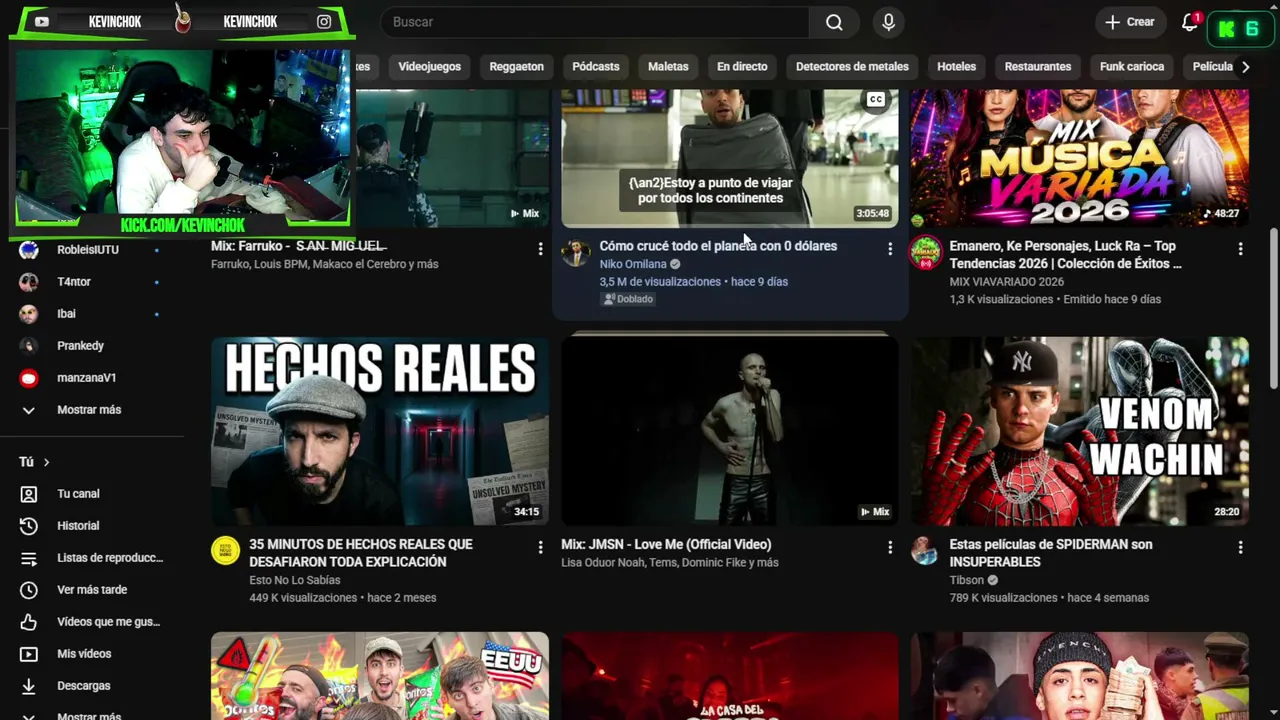
Task: Start voice search with the microphone icon
Action: pyautogui.click(x=888, y=22)
